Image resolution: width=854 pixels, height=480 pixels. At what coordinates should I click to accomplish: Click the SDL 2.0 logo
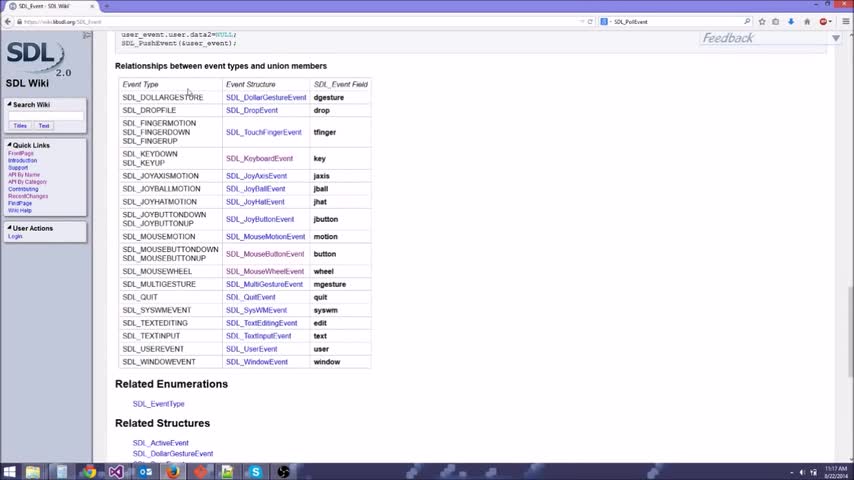click(x=38, y=58)
